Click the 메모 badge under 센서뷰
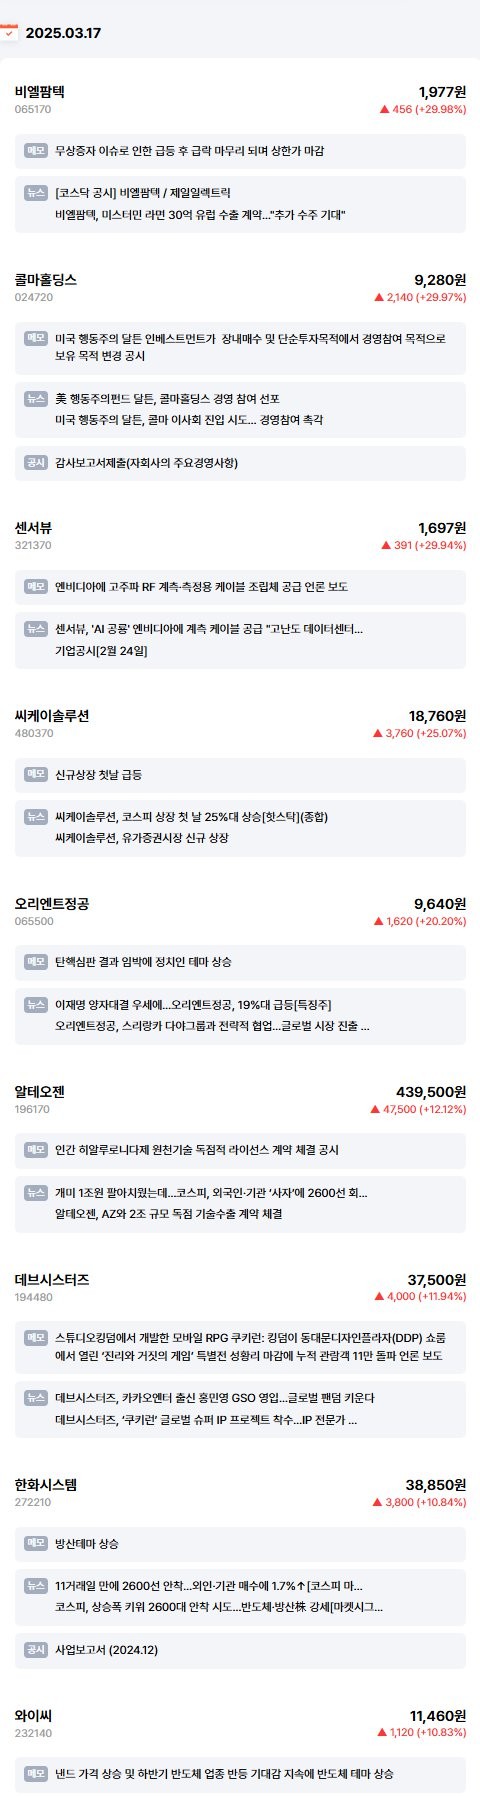The image size is (480, 1797). pos(36,587)
